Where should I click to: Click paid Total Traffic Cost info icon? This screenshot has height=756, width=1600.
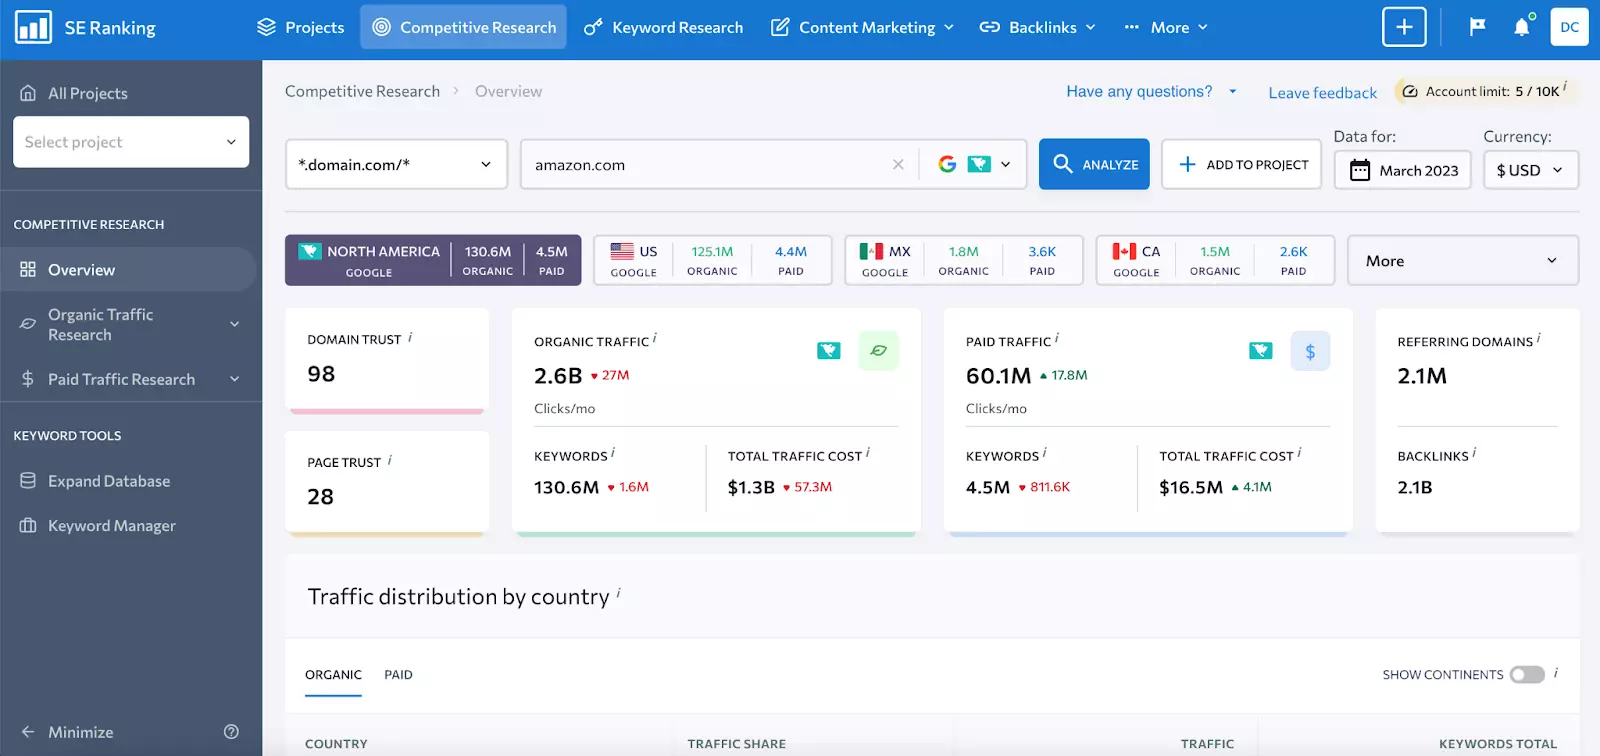tap(1300, 453)
